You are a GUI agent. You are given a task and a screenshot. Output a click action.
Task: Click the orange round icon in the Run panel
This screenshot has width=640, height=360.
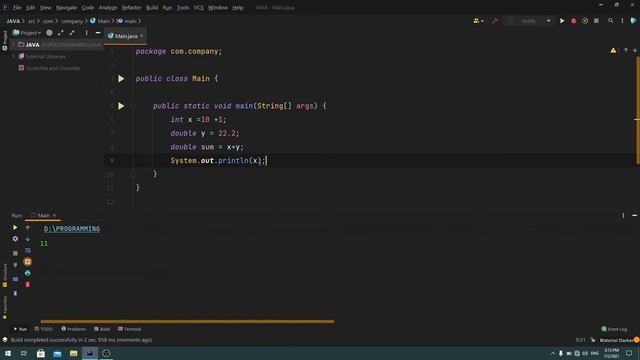pos(28,262)
